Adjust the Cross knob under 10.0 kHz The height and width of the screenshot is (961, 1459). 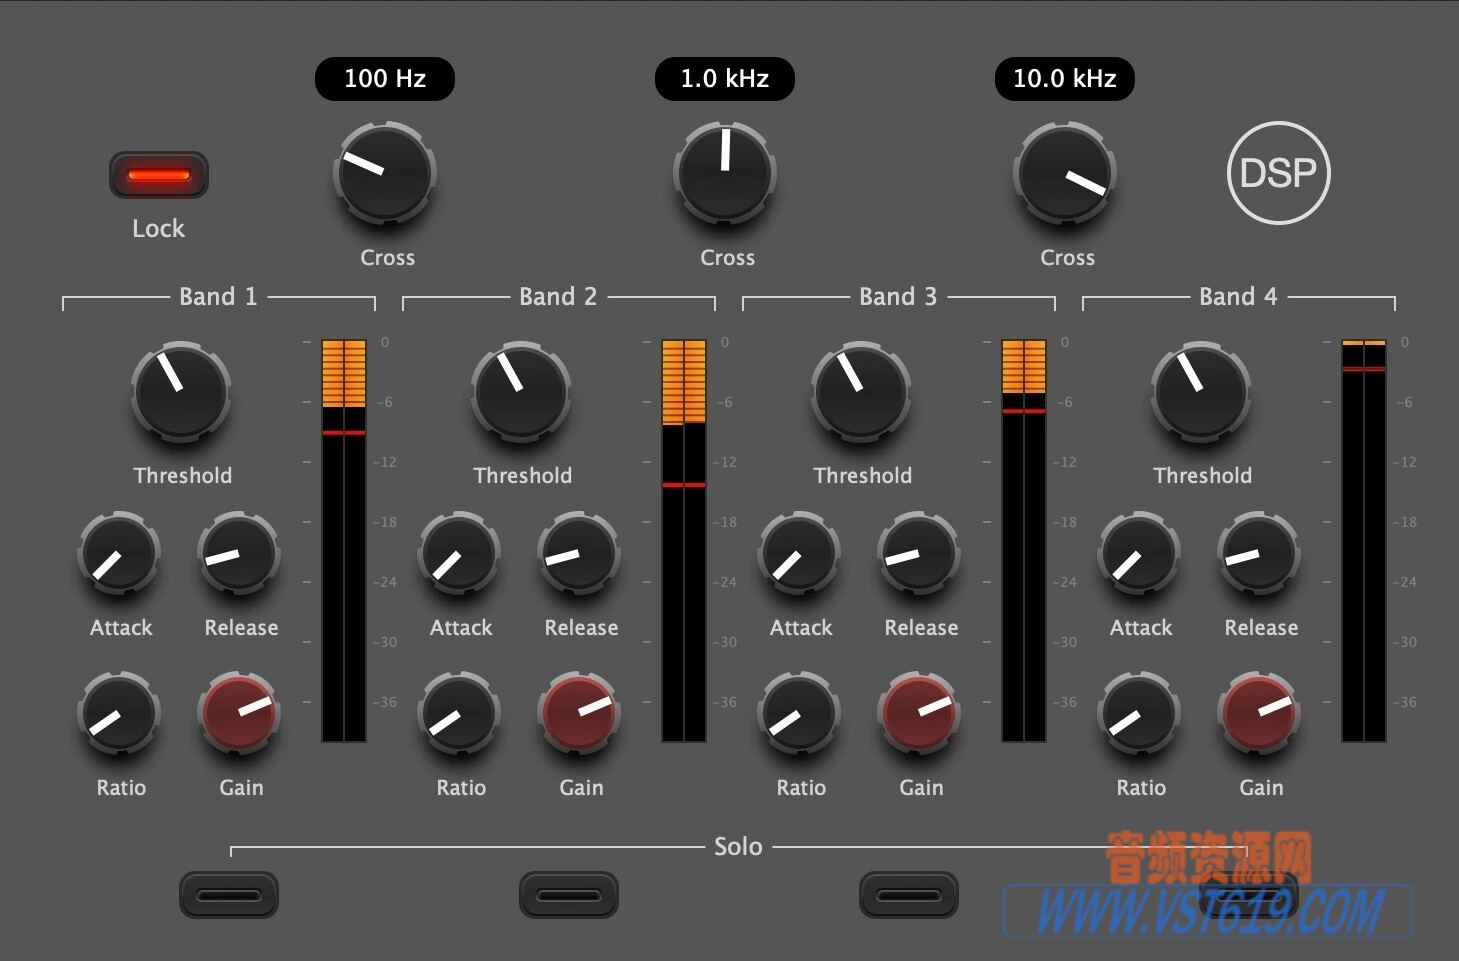pyautogui.click(x=1065, y=172)
